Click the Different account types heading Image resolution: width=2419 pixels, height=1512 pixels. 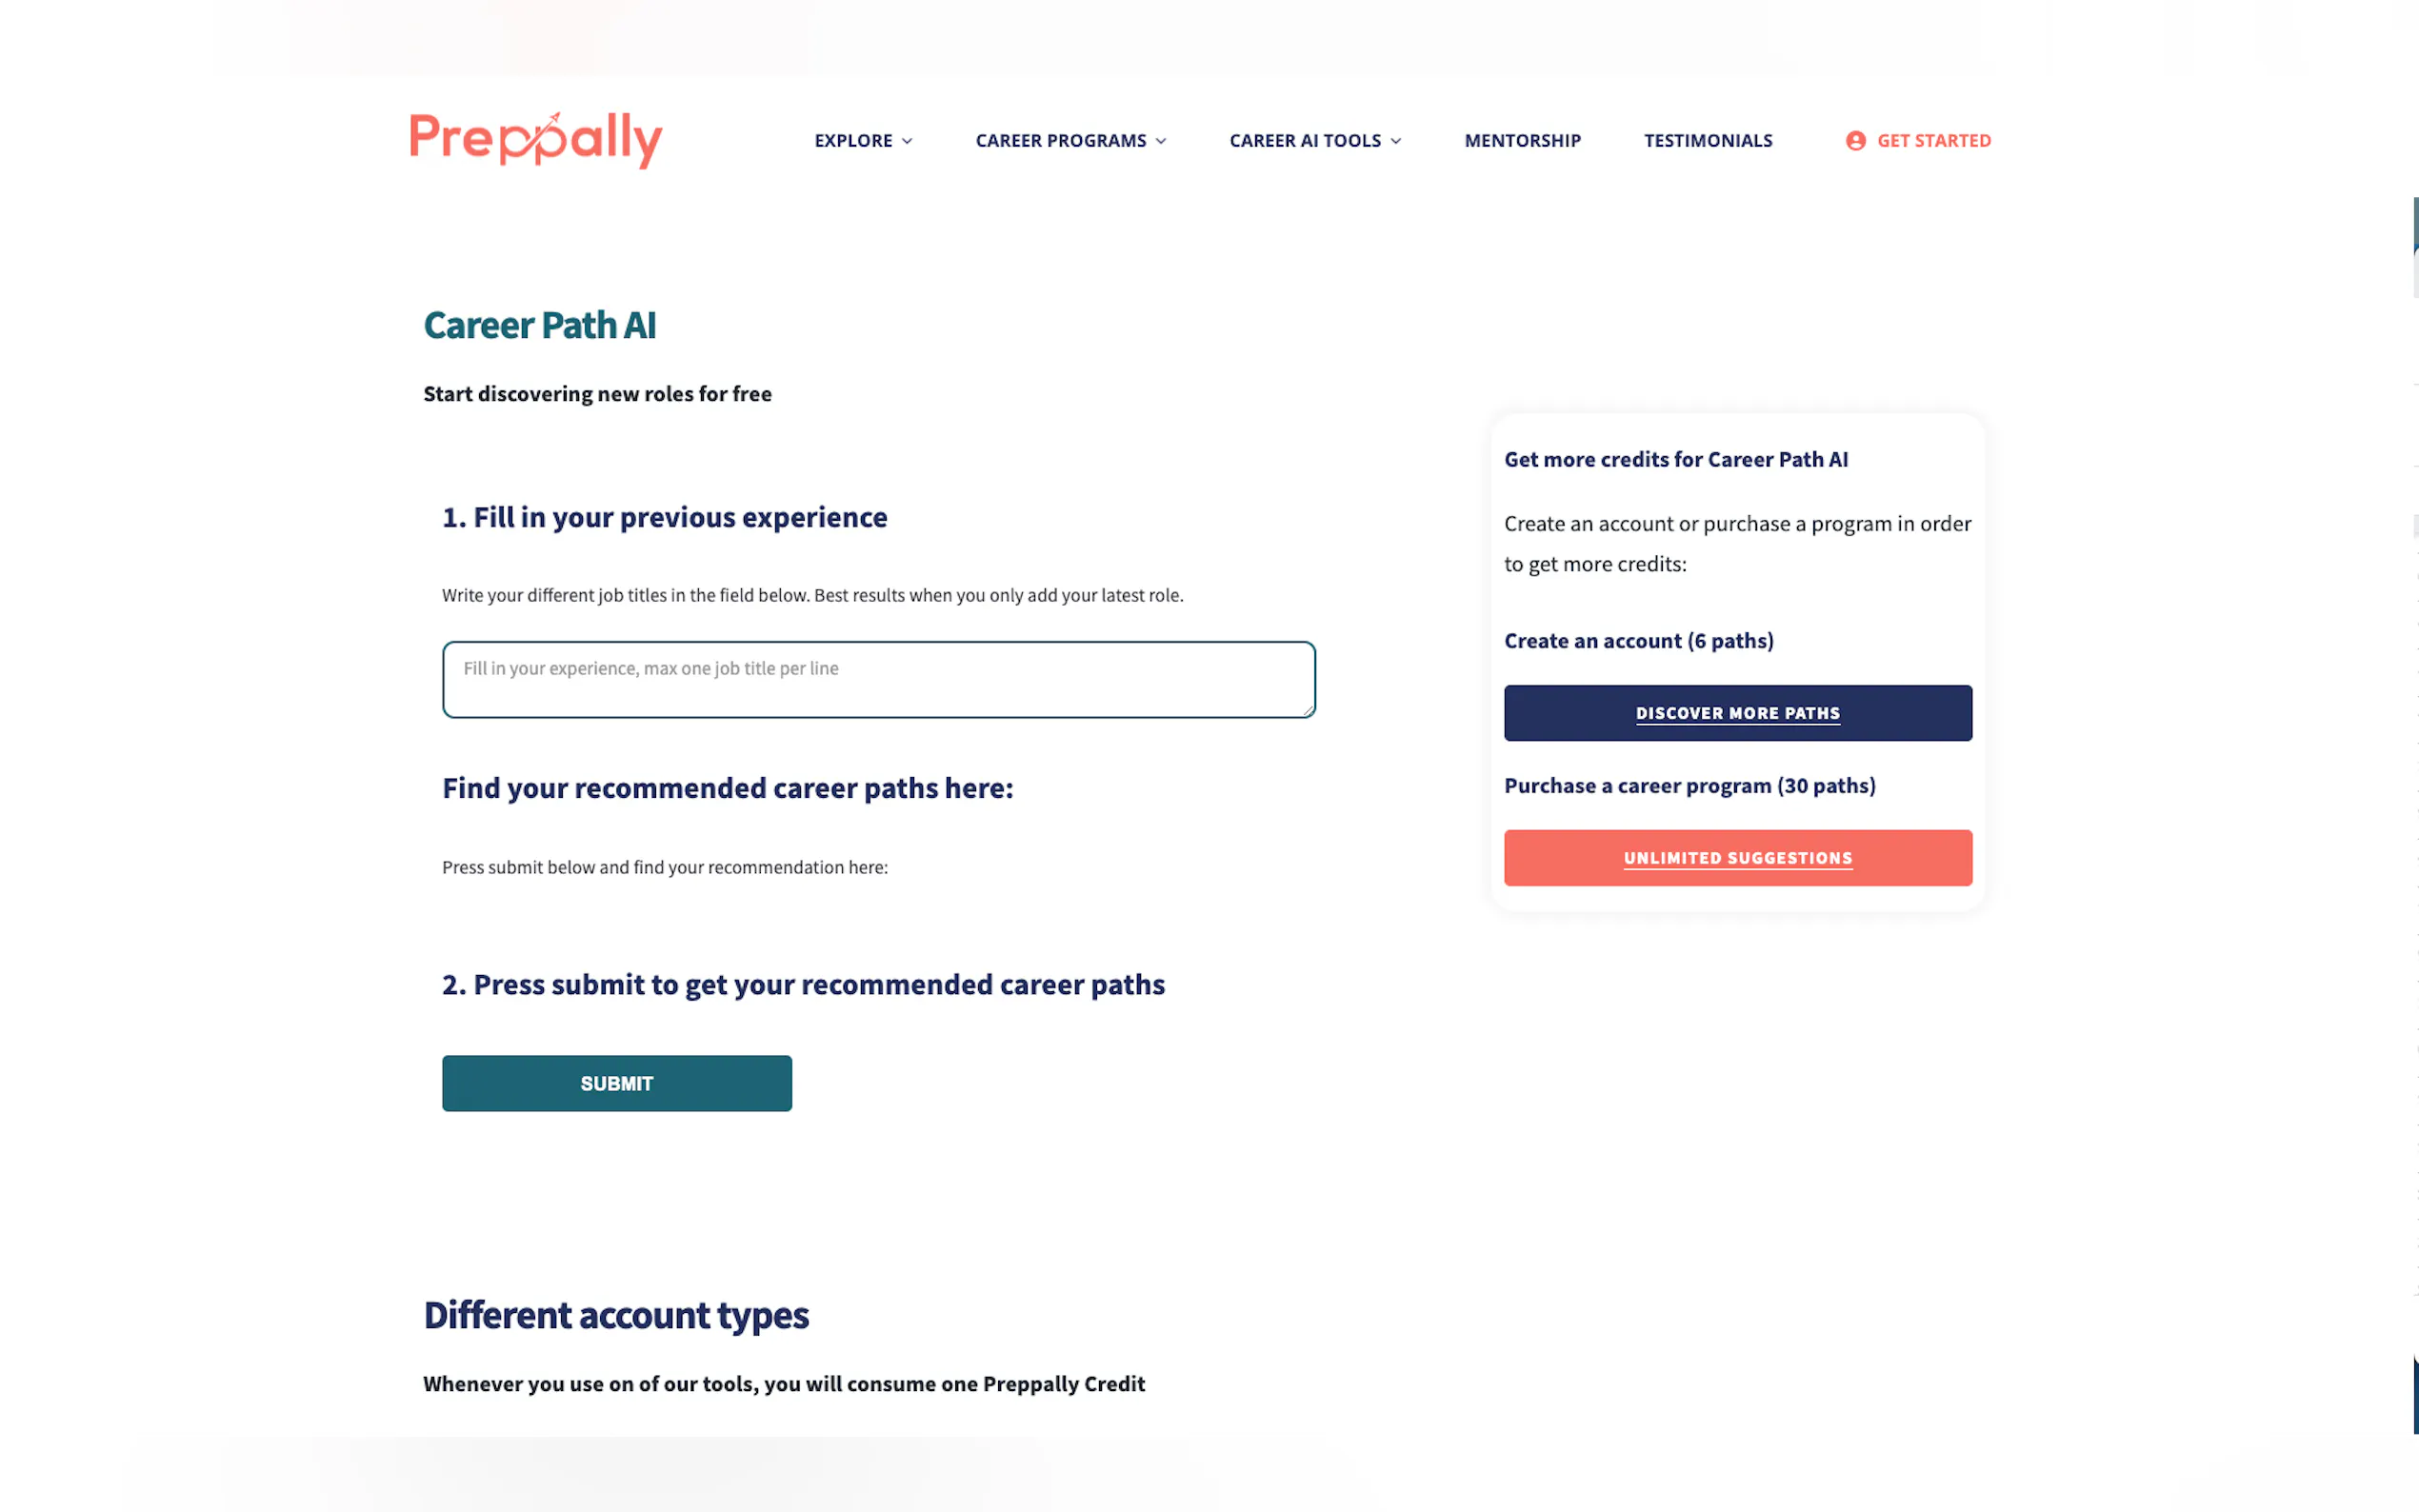pos(615,1315)
